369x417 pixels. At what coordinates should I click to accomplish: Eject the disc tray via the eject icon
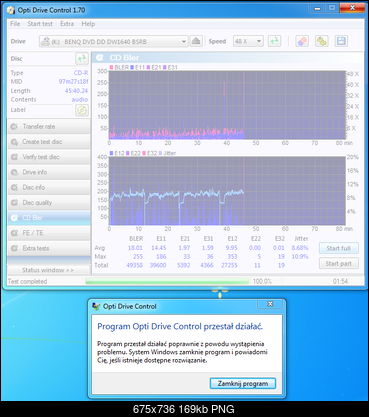[x=196, y=41]
